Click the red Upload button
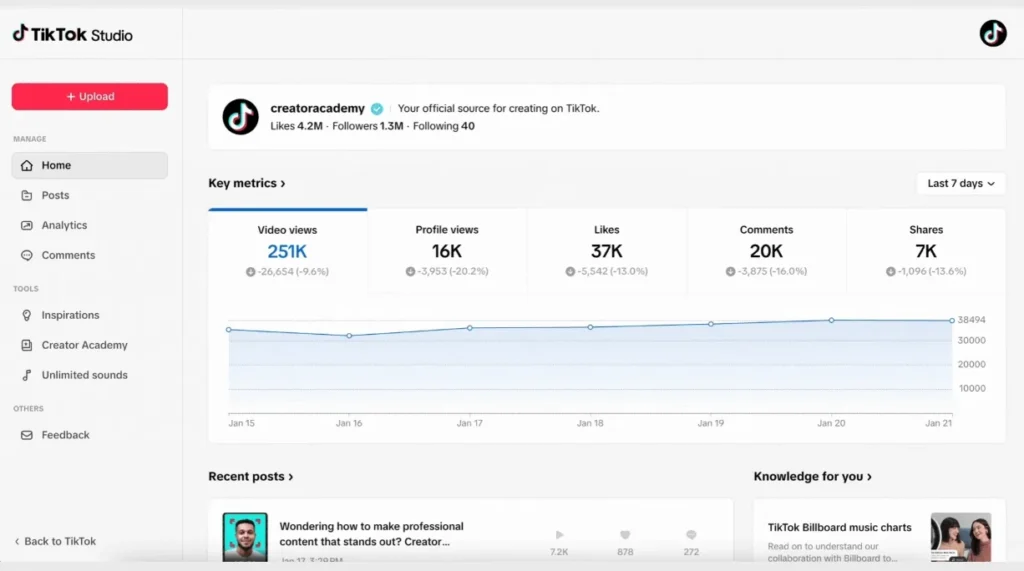This screenshot has height=571, width=1024. pyautogui.click(x=89, y=97)
